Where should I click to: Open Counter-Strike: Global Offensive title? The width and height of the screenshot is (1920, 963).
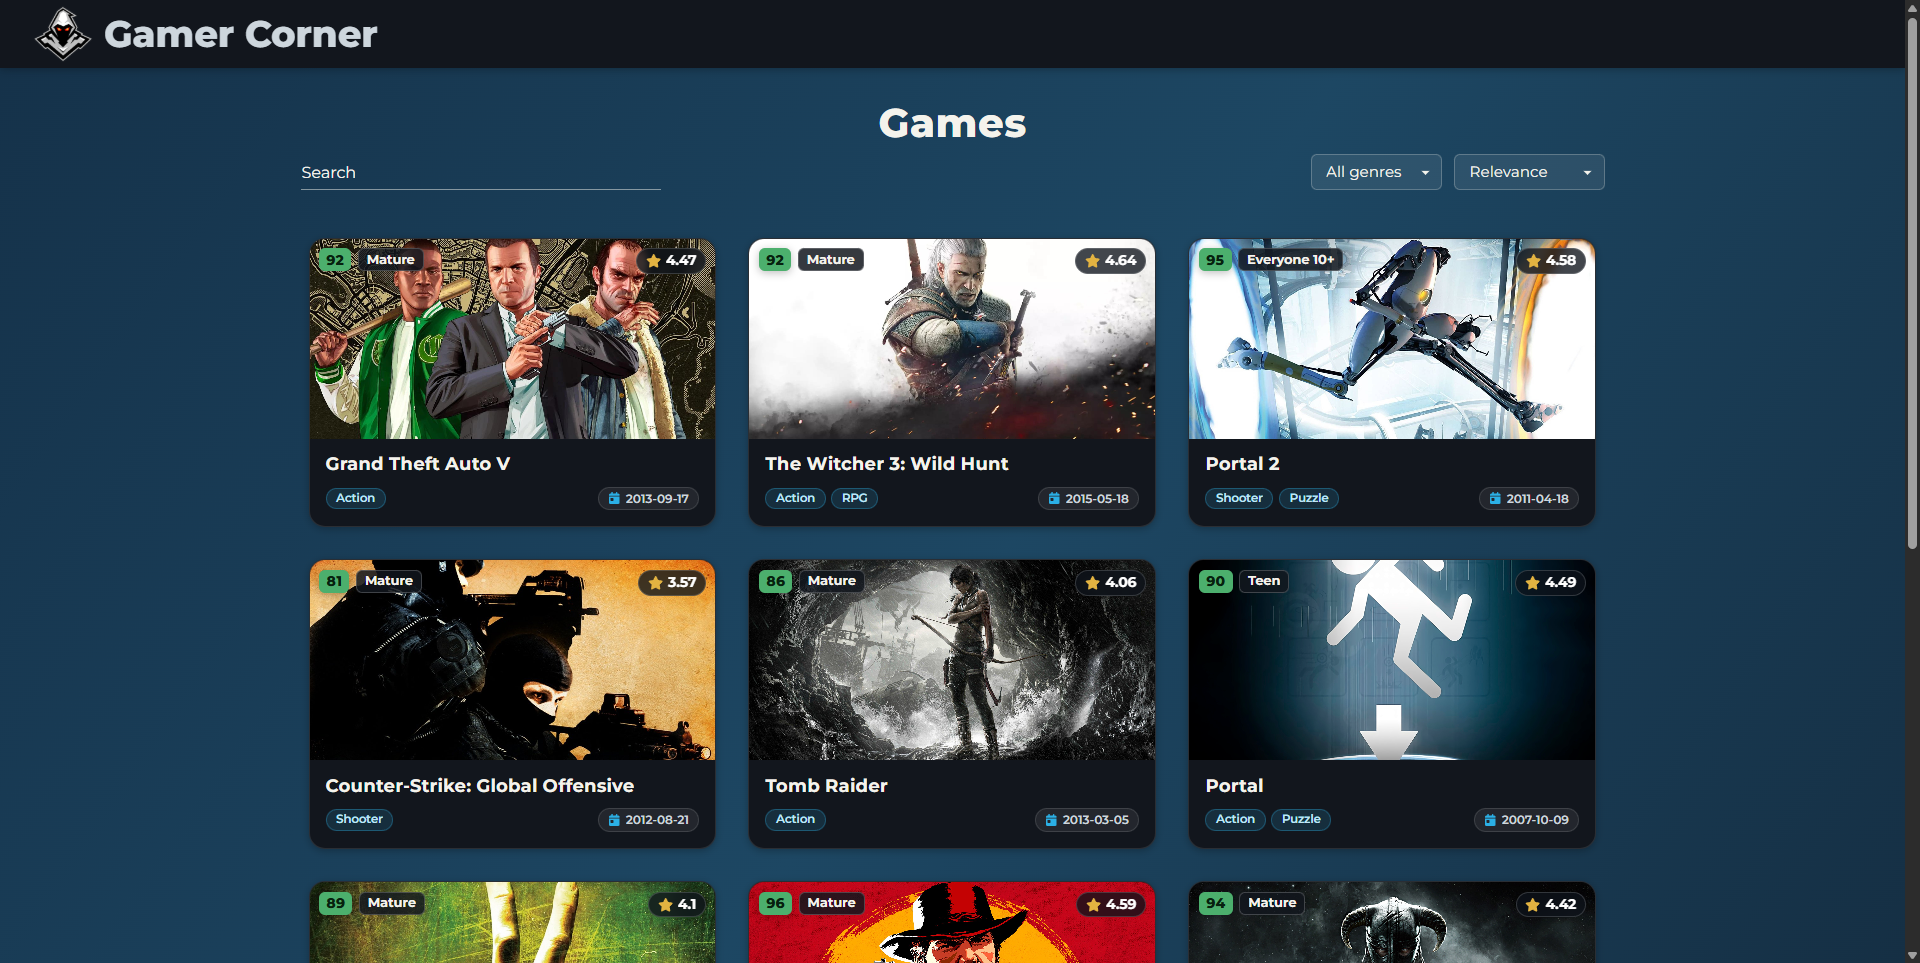click(x=480, y=786)
